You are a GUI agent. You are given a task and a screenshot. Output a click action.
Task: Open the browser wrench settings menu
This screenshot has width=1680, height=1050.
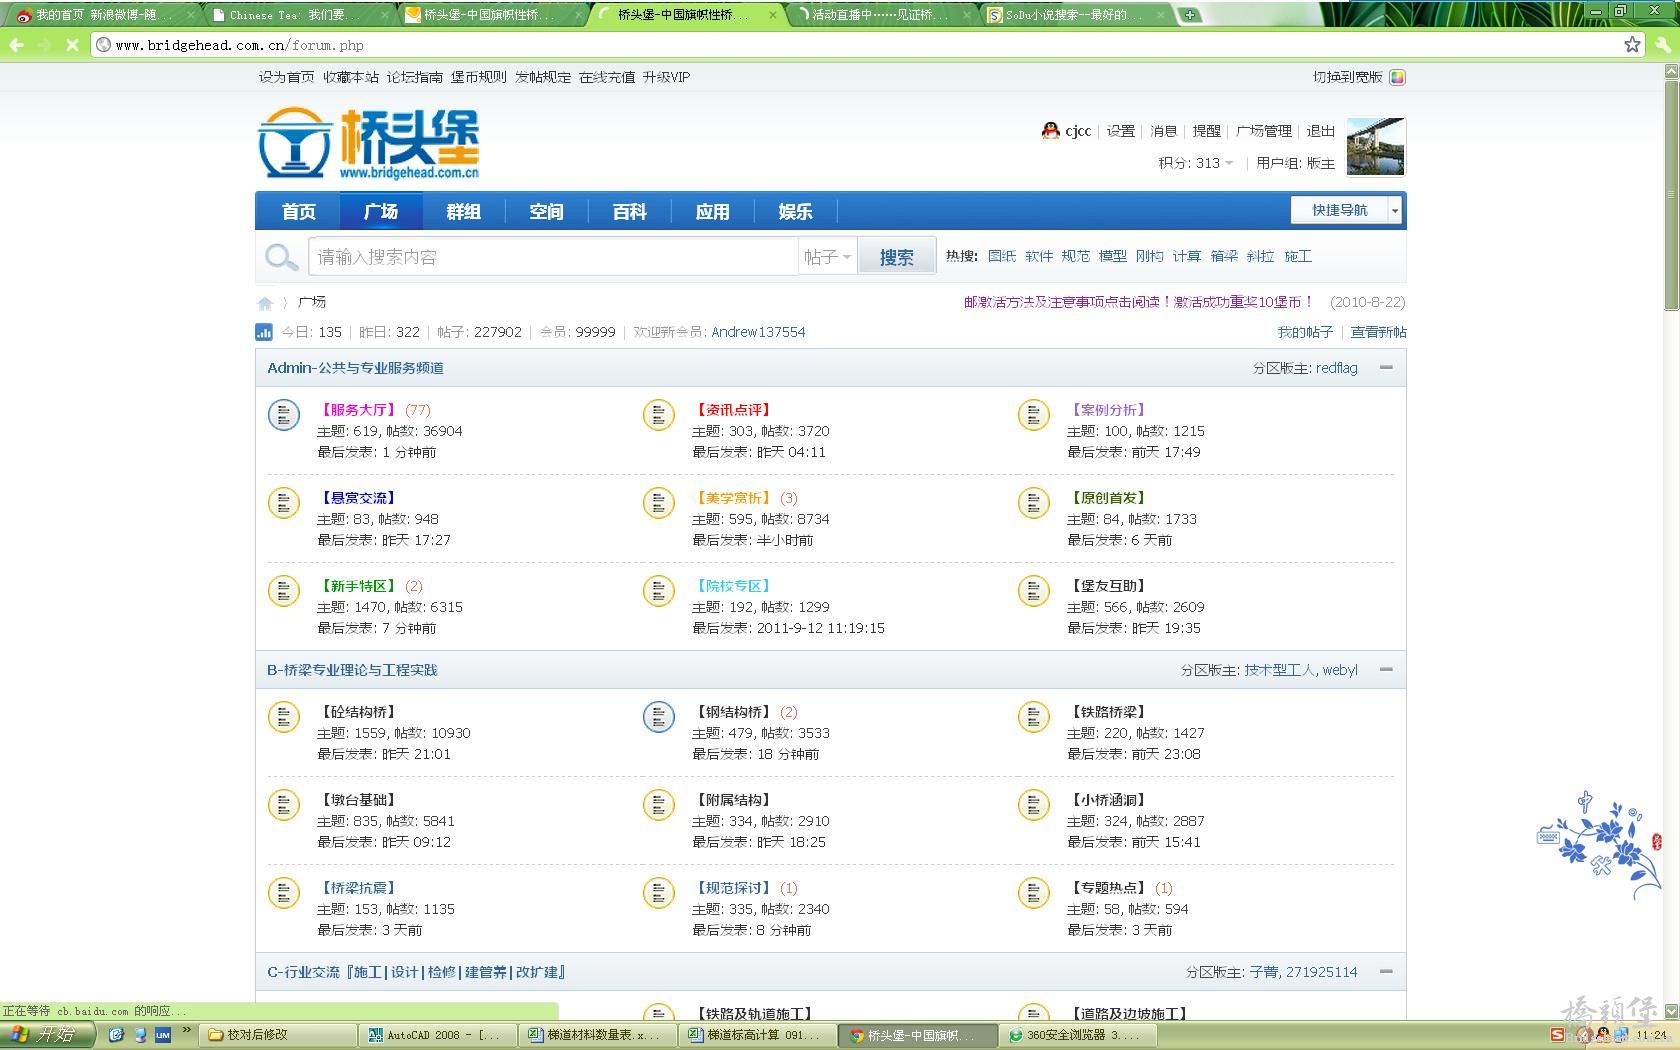point(1664,45)
